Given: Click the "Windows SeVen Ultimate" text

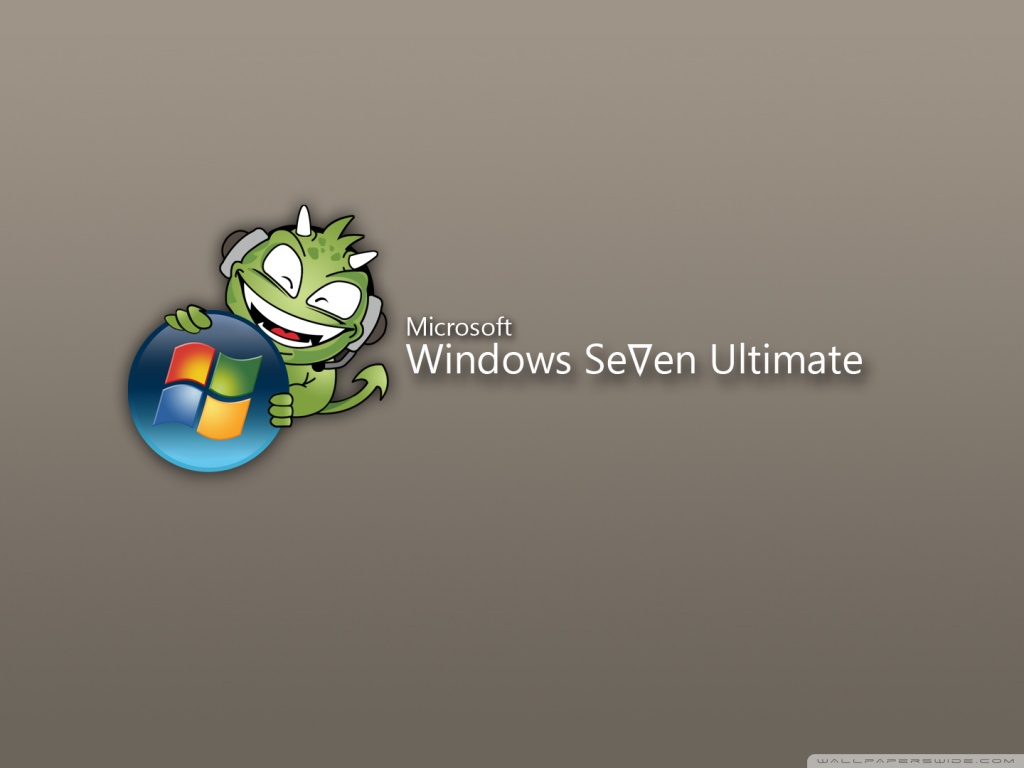Looking at the screenshot, I should (634, 360).
